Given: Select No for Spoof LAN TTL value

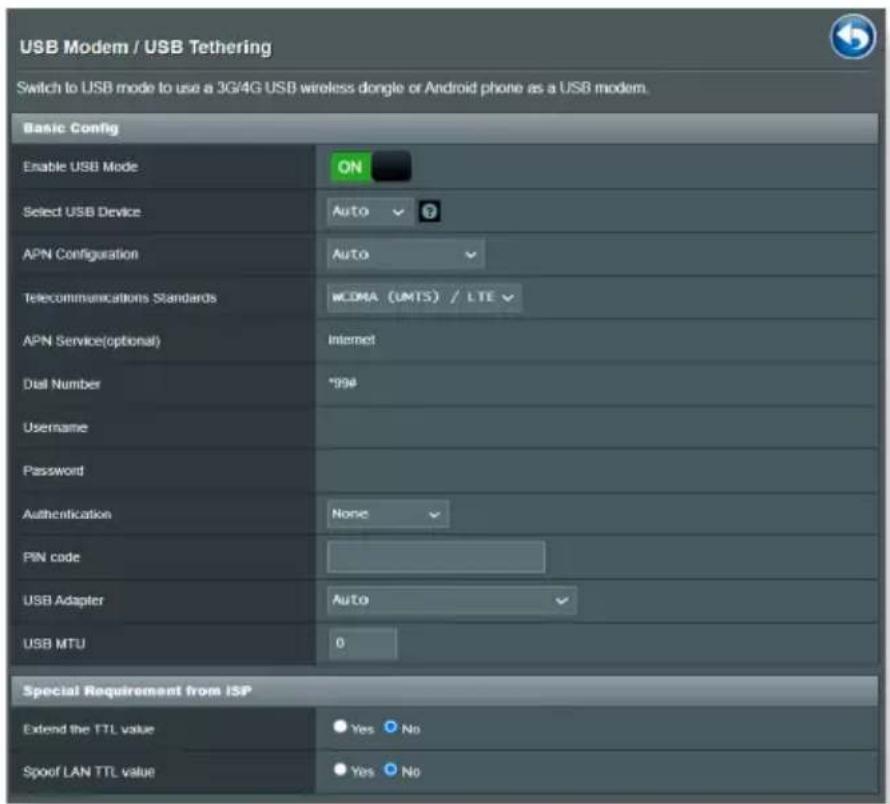Looking at the screenshot, I should [390, 769].
